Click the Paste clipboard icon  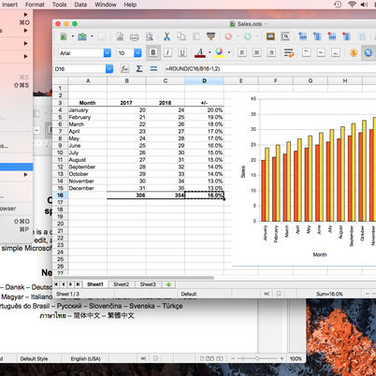196,36
